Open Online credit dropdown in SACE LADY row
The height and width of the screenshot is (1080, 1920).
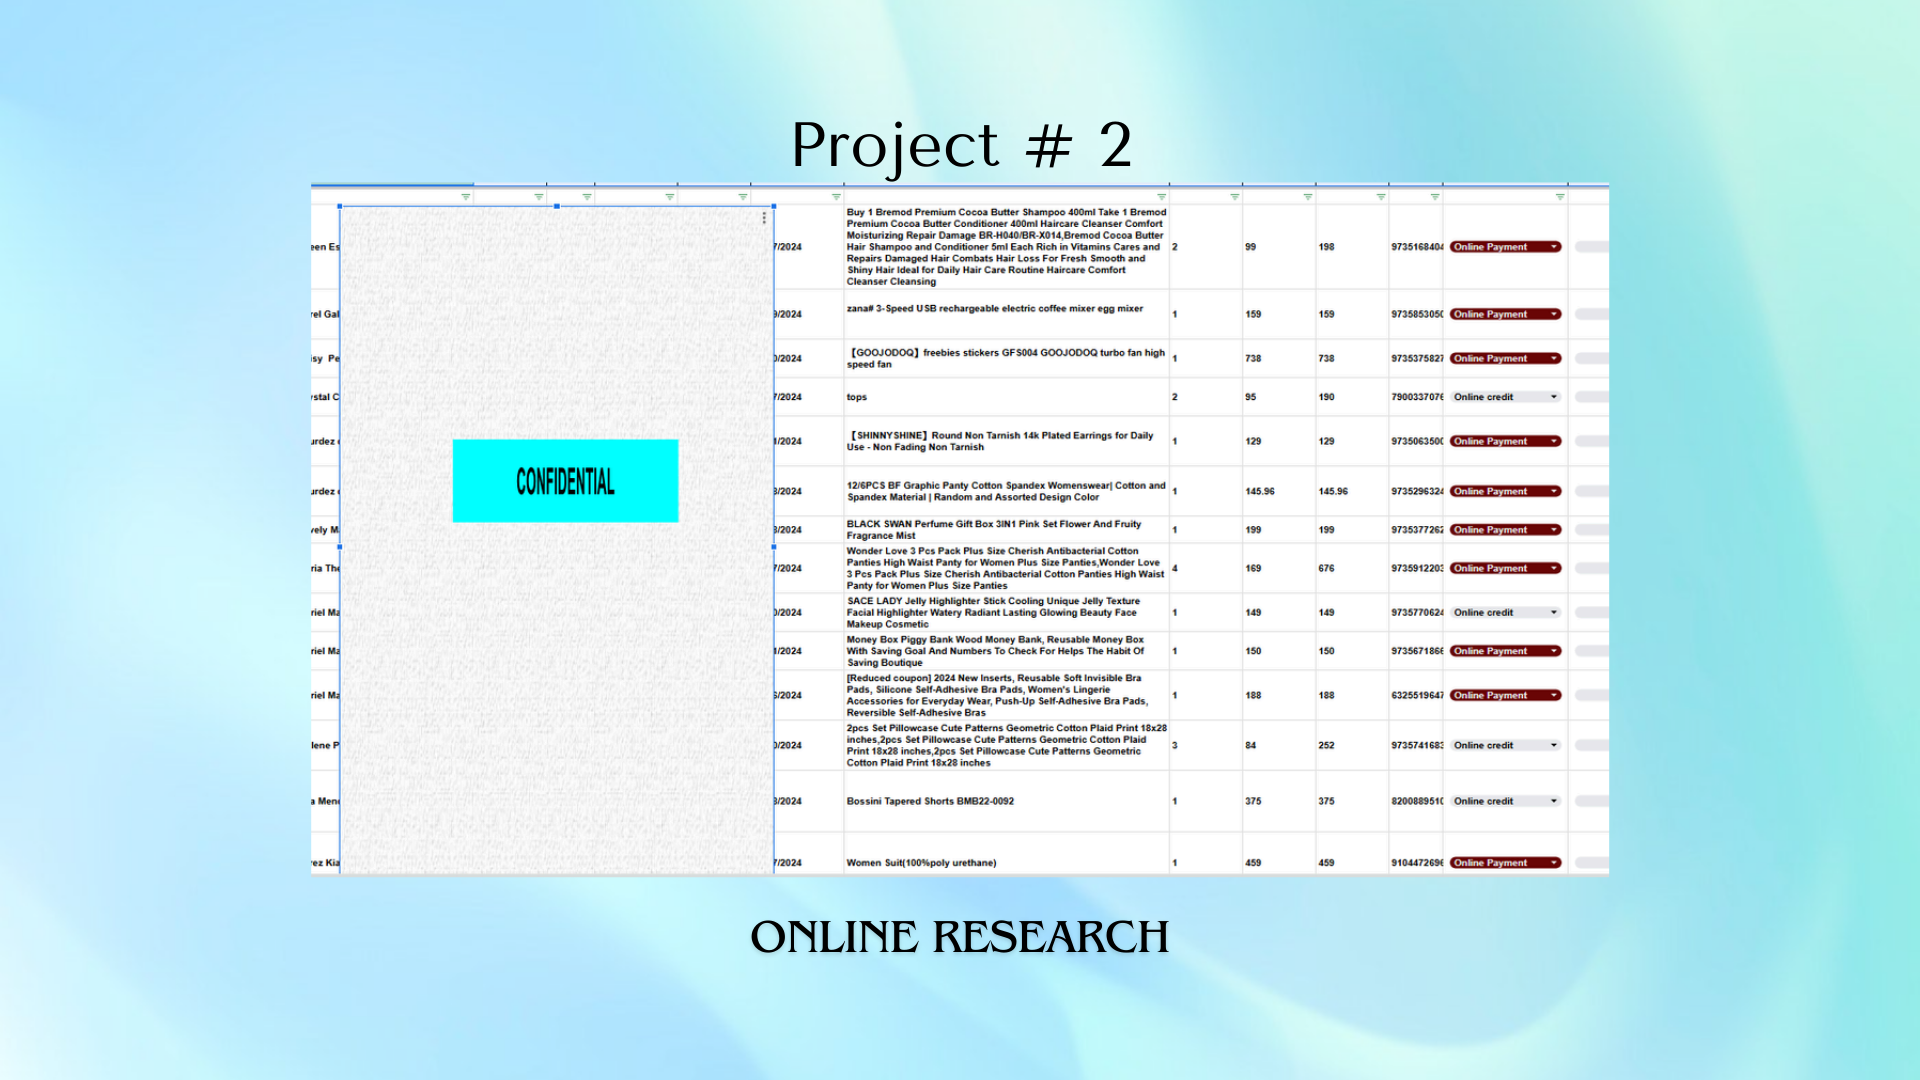tap(1554, 612)
